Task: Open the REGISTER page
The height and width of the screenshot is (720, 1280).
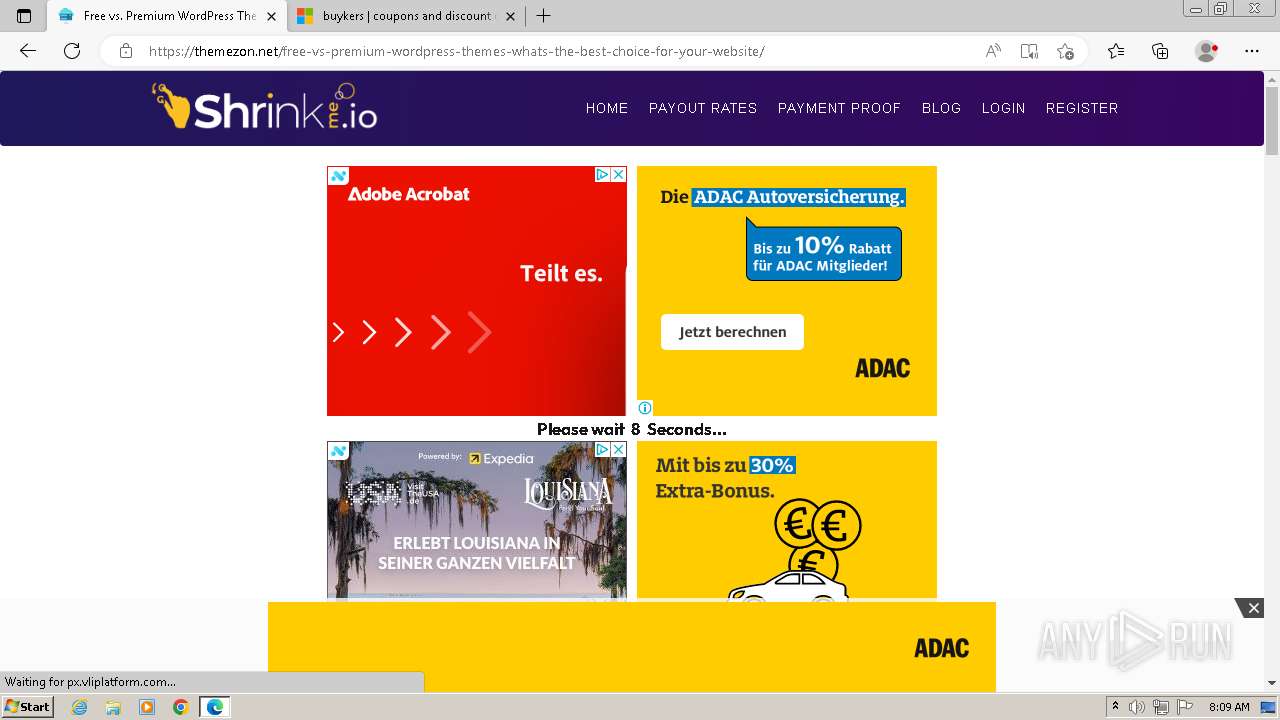Action: click(1082, 108)
